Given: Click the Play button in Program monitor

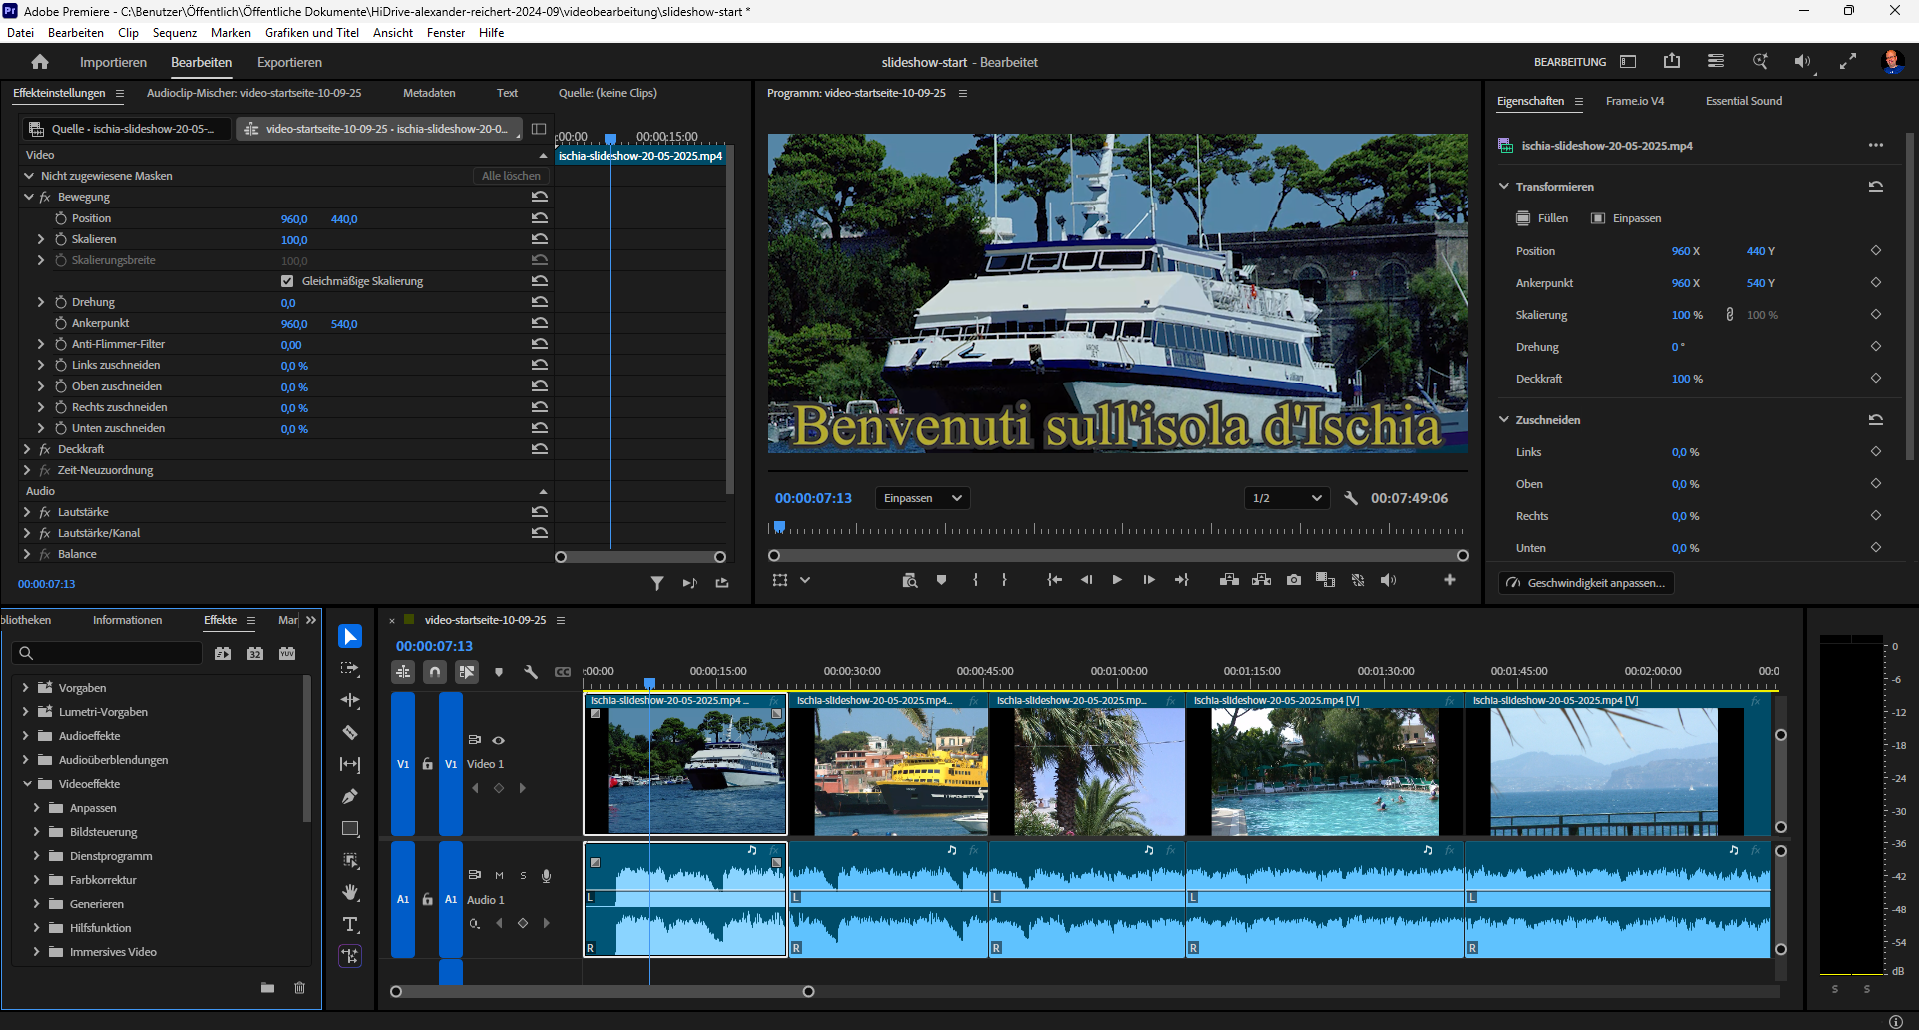Looking at the screenshot, I should pos(1117,580).
